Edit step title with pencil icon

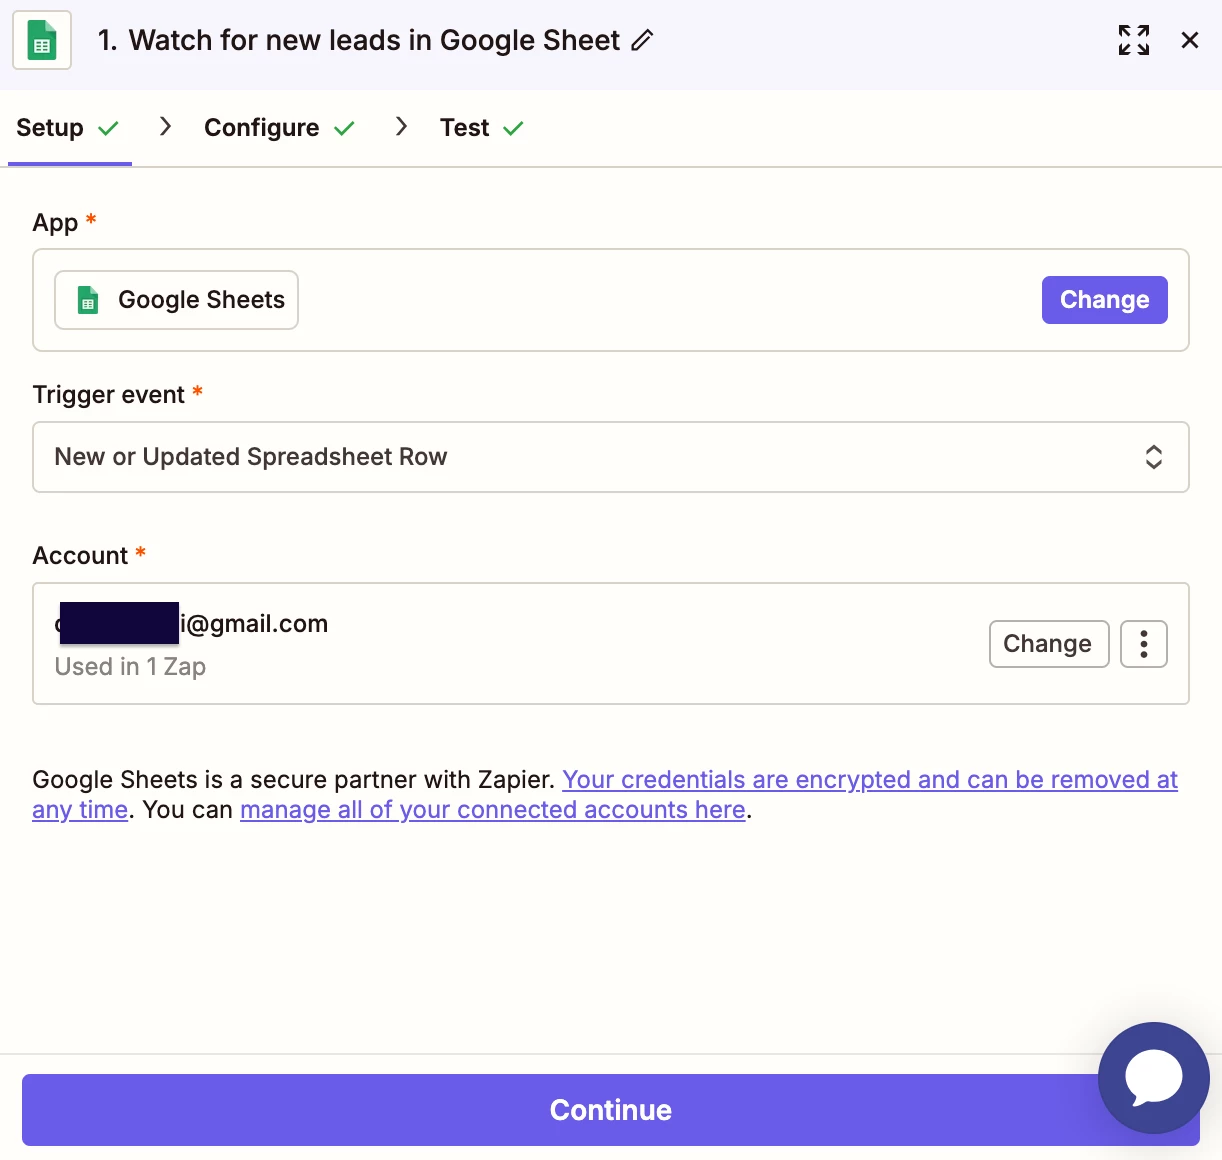click(x=642, y=40)
